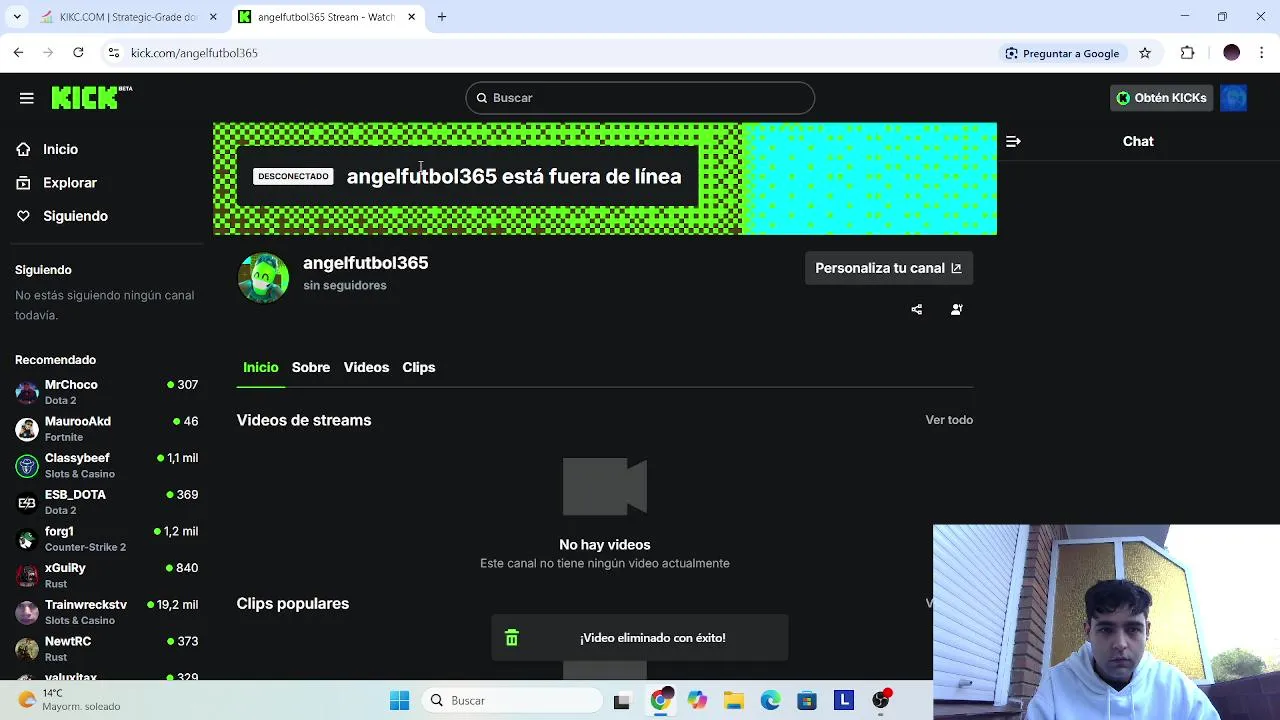The image size is (1280, 720).
Task: Open the user profile avatar menu
Action: click(x=1233, y=98)
